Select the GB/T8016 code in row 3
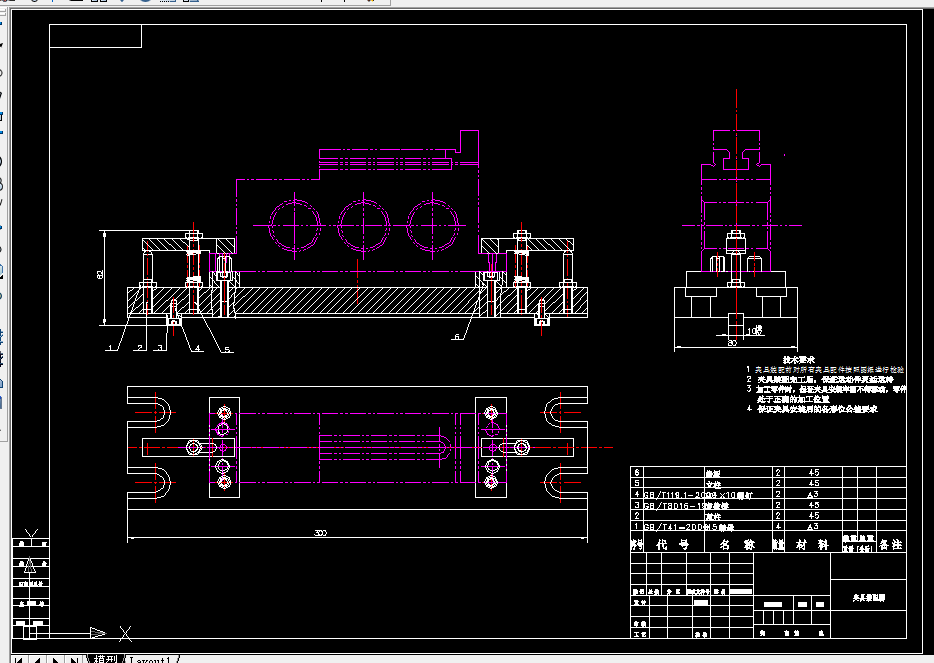934x663 pixels. [x=673, y=505]
